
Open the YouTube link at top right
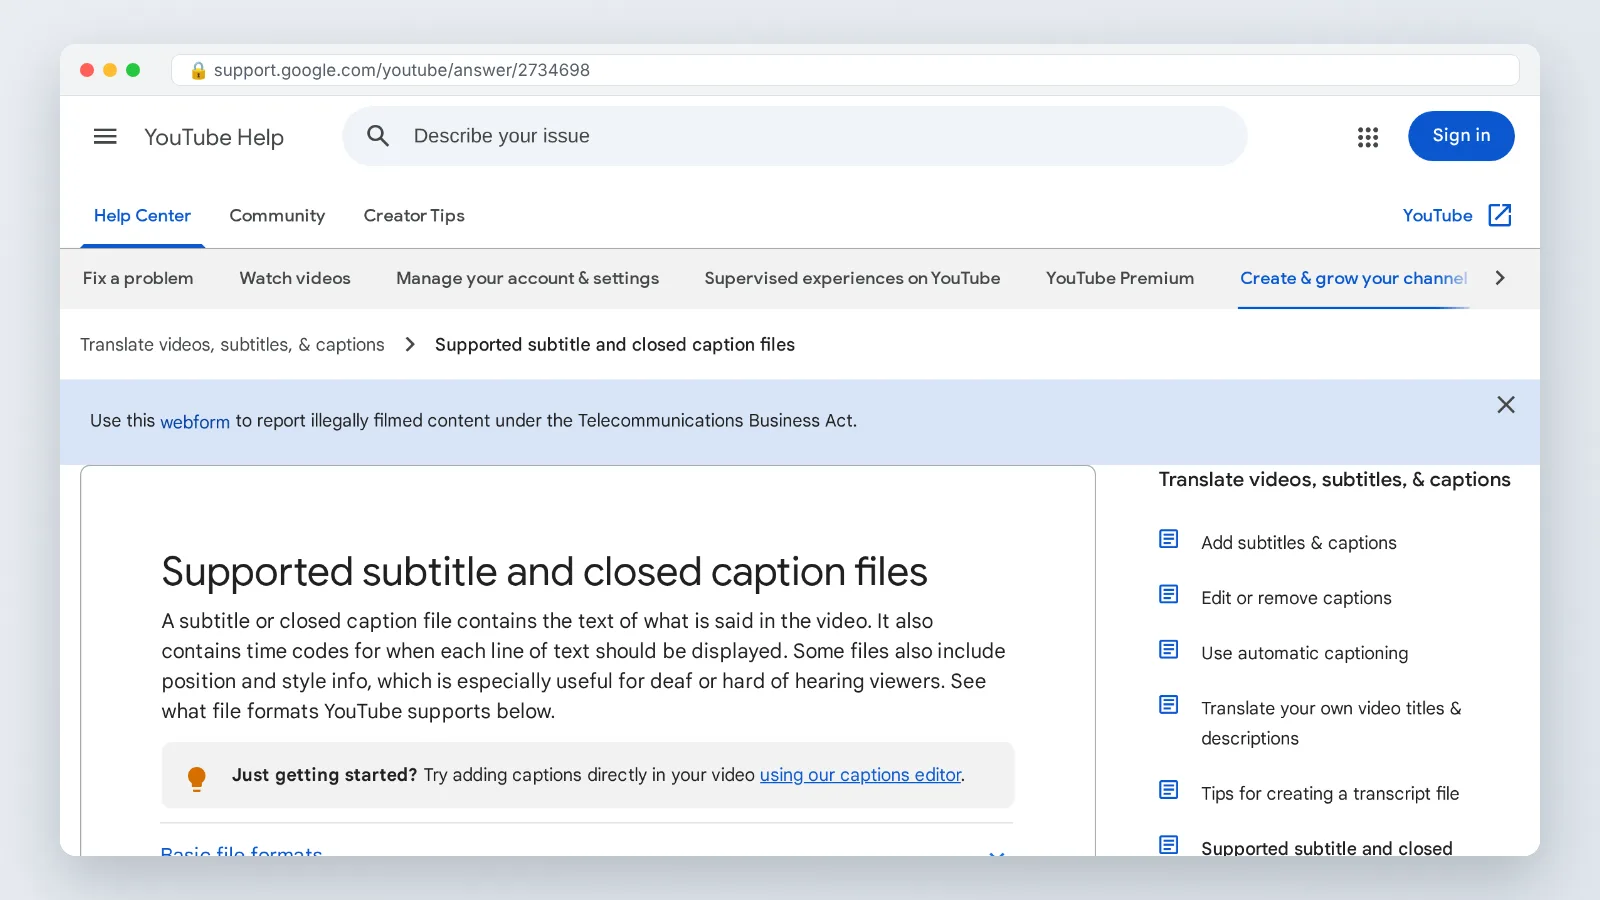[1437, 216]
